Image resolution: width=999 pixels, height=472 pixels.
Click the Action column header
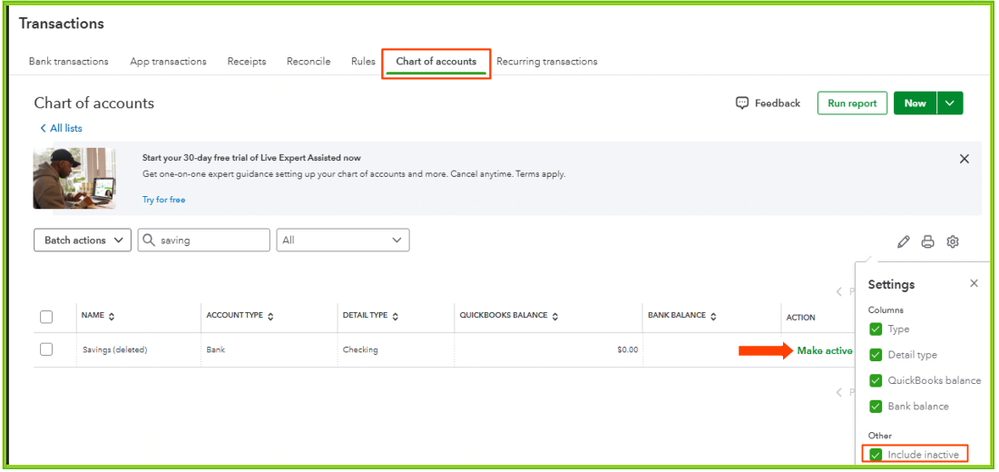pos(801,317)
